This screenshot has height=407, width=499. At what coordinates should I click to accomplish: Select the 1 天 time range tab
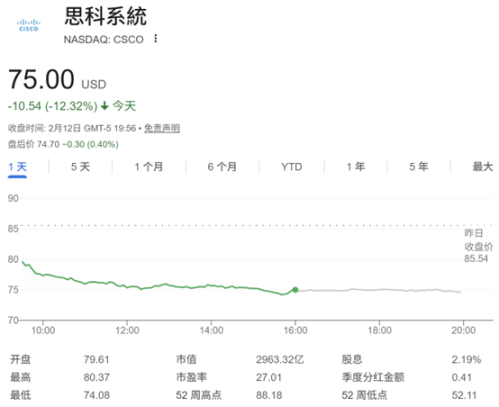click(17, 167)
